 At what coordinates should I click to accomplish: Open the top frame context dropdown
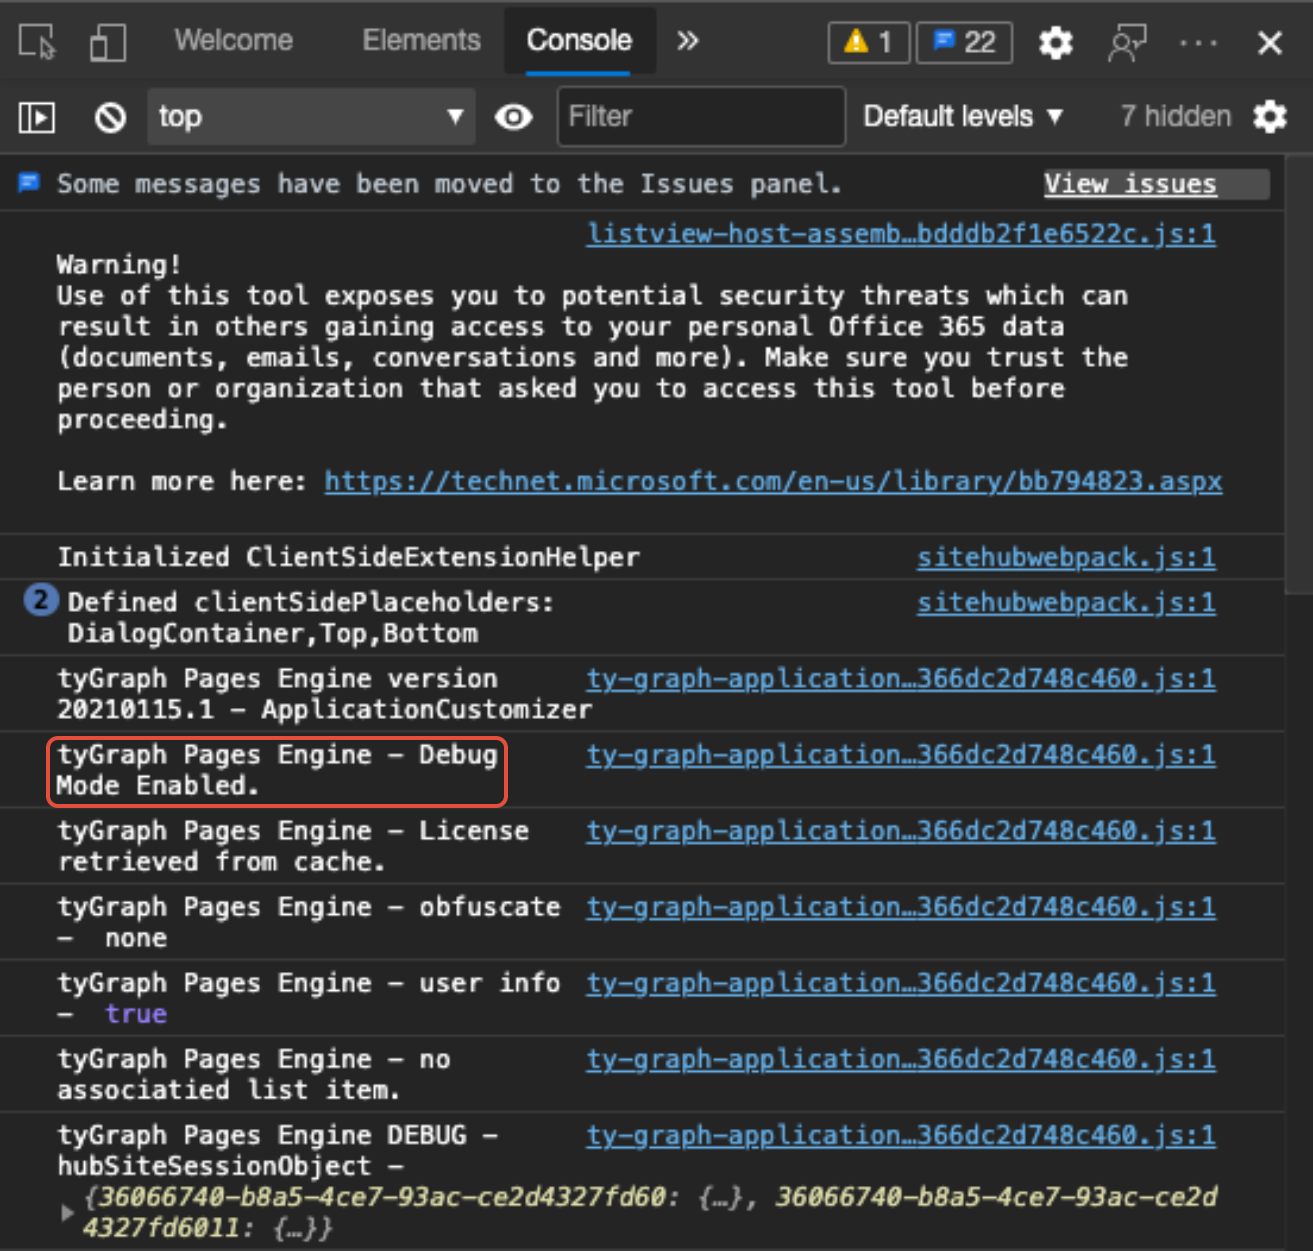[310, 117]
